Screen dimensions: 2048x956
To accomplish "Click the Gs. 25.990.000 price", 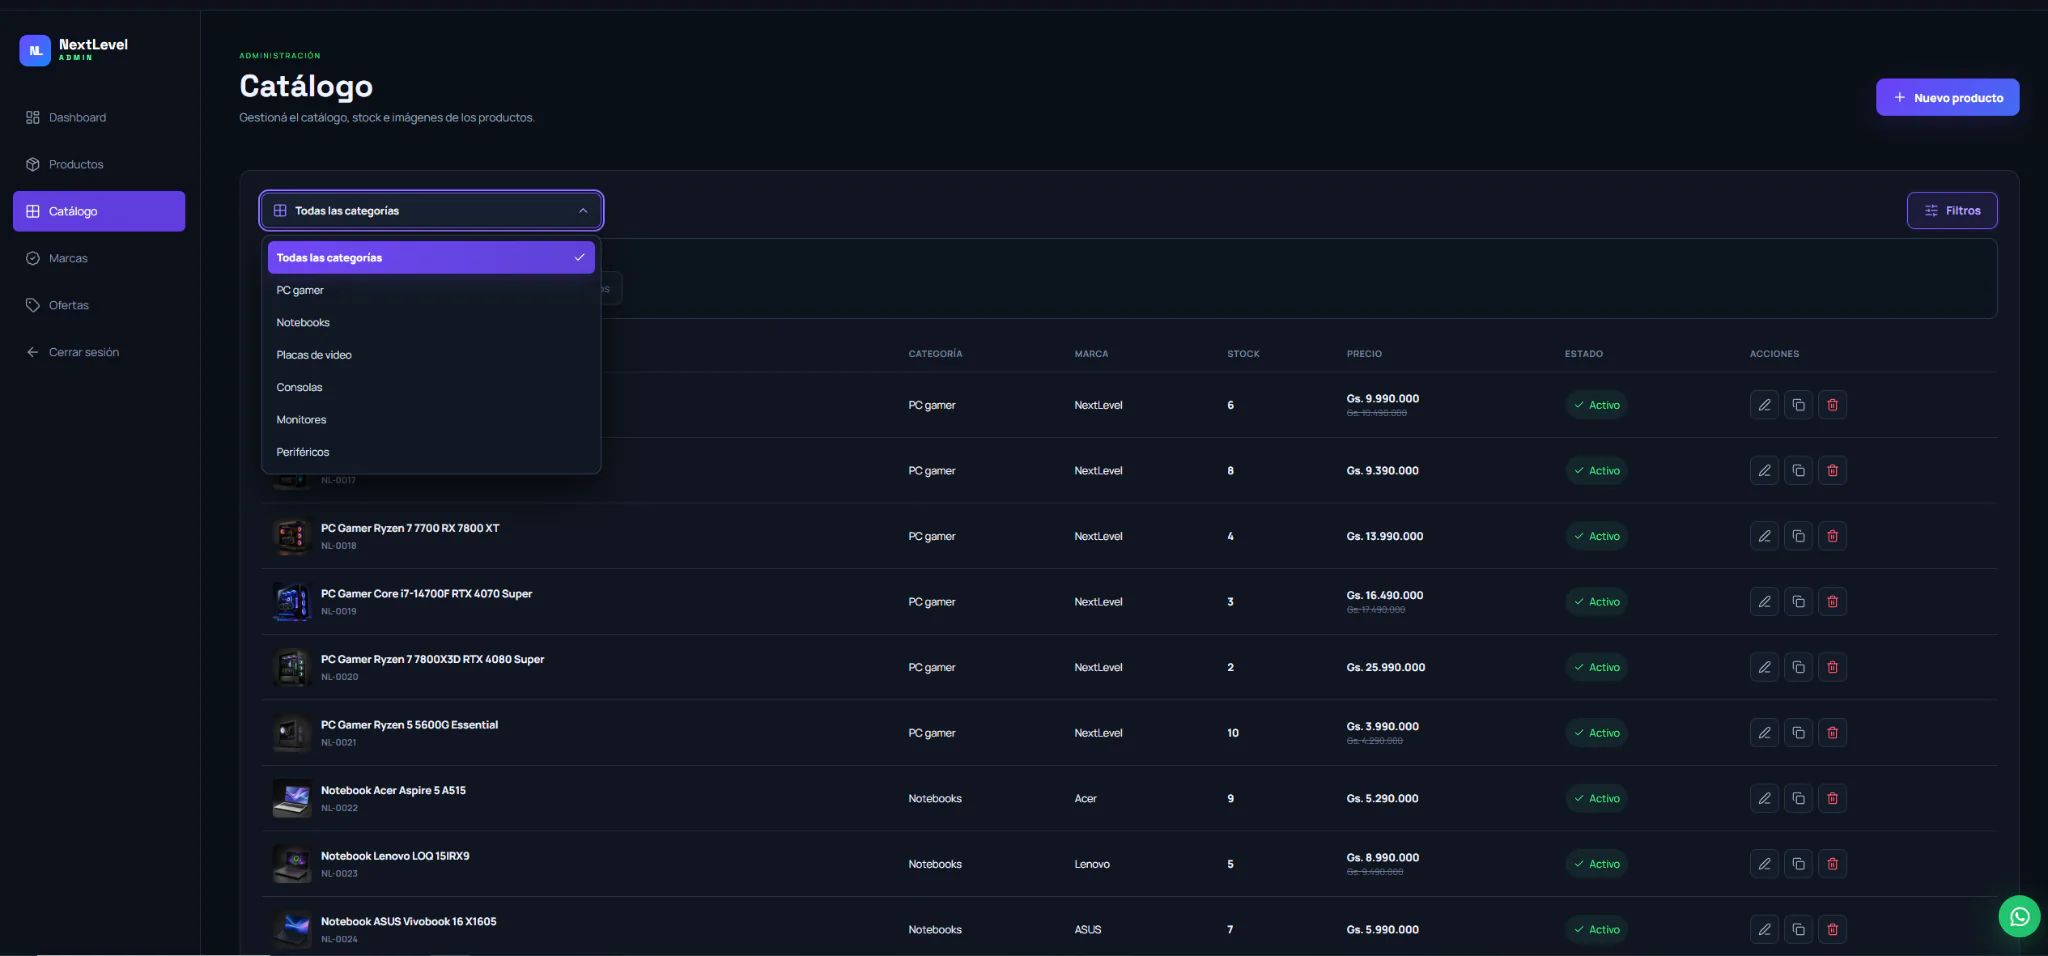I will 1385,667.
